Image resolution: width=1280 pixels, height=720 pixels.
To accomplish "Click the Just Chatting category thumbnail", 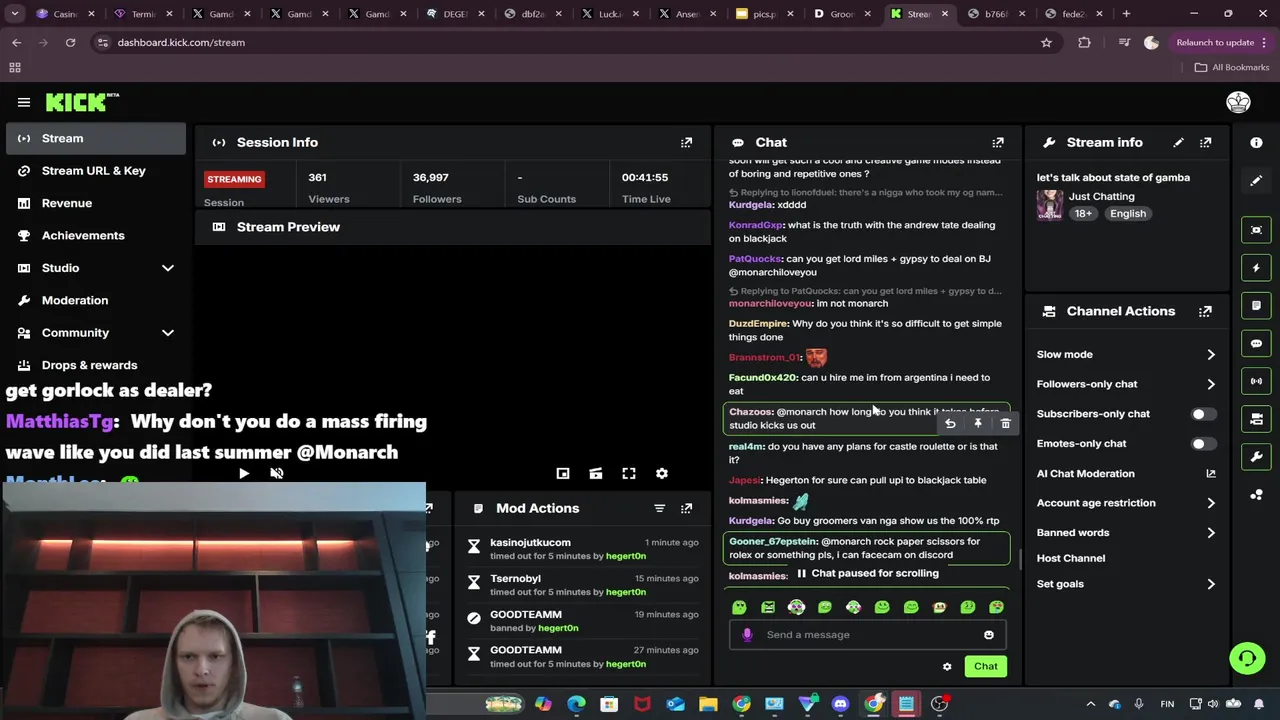I will coord(1050,205).
